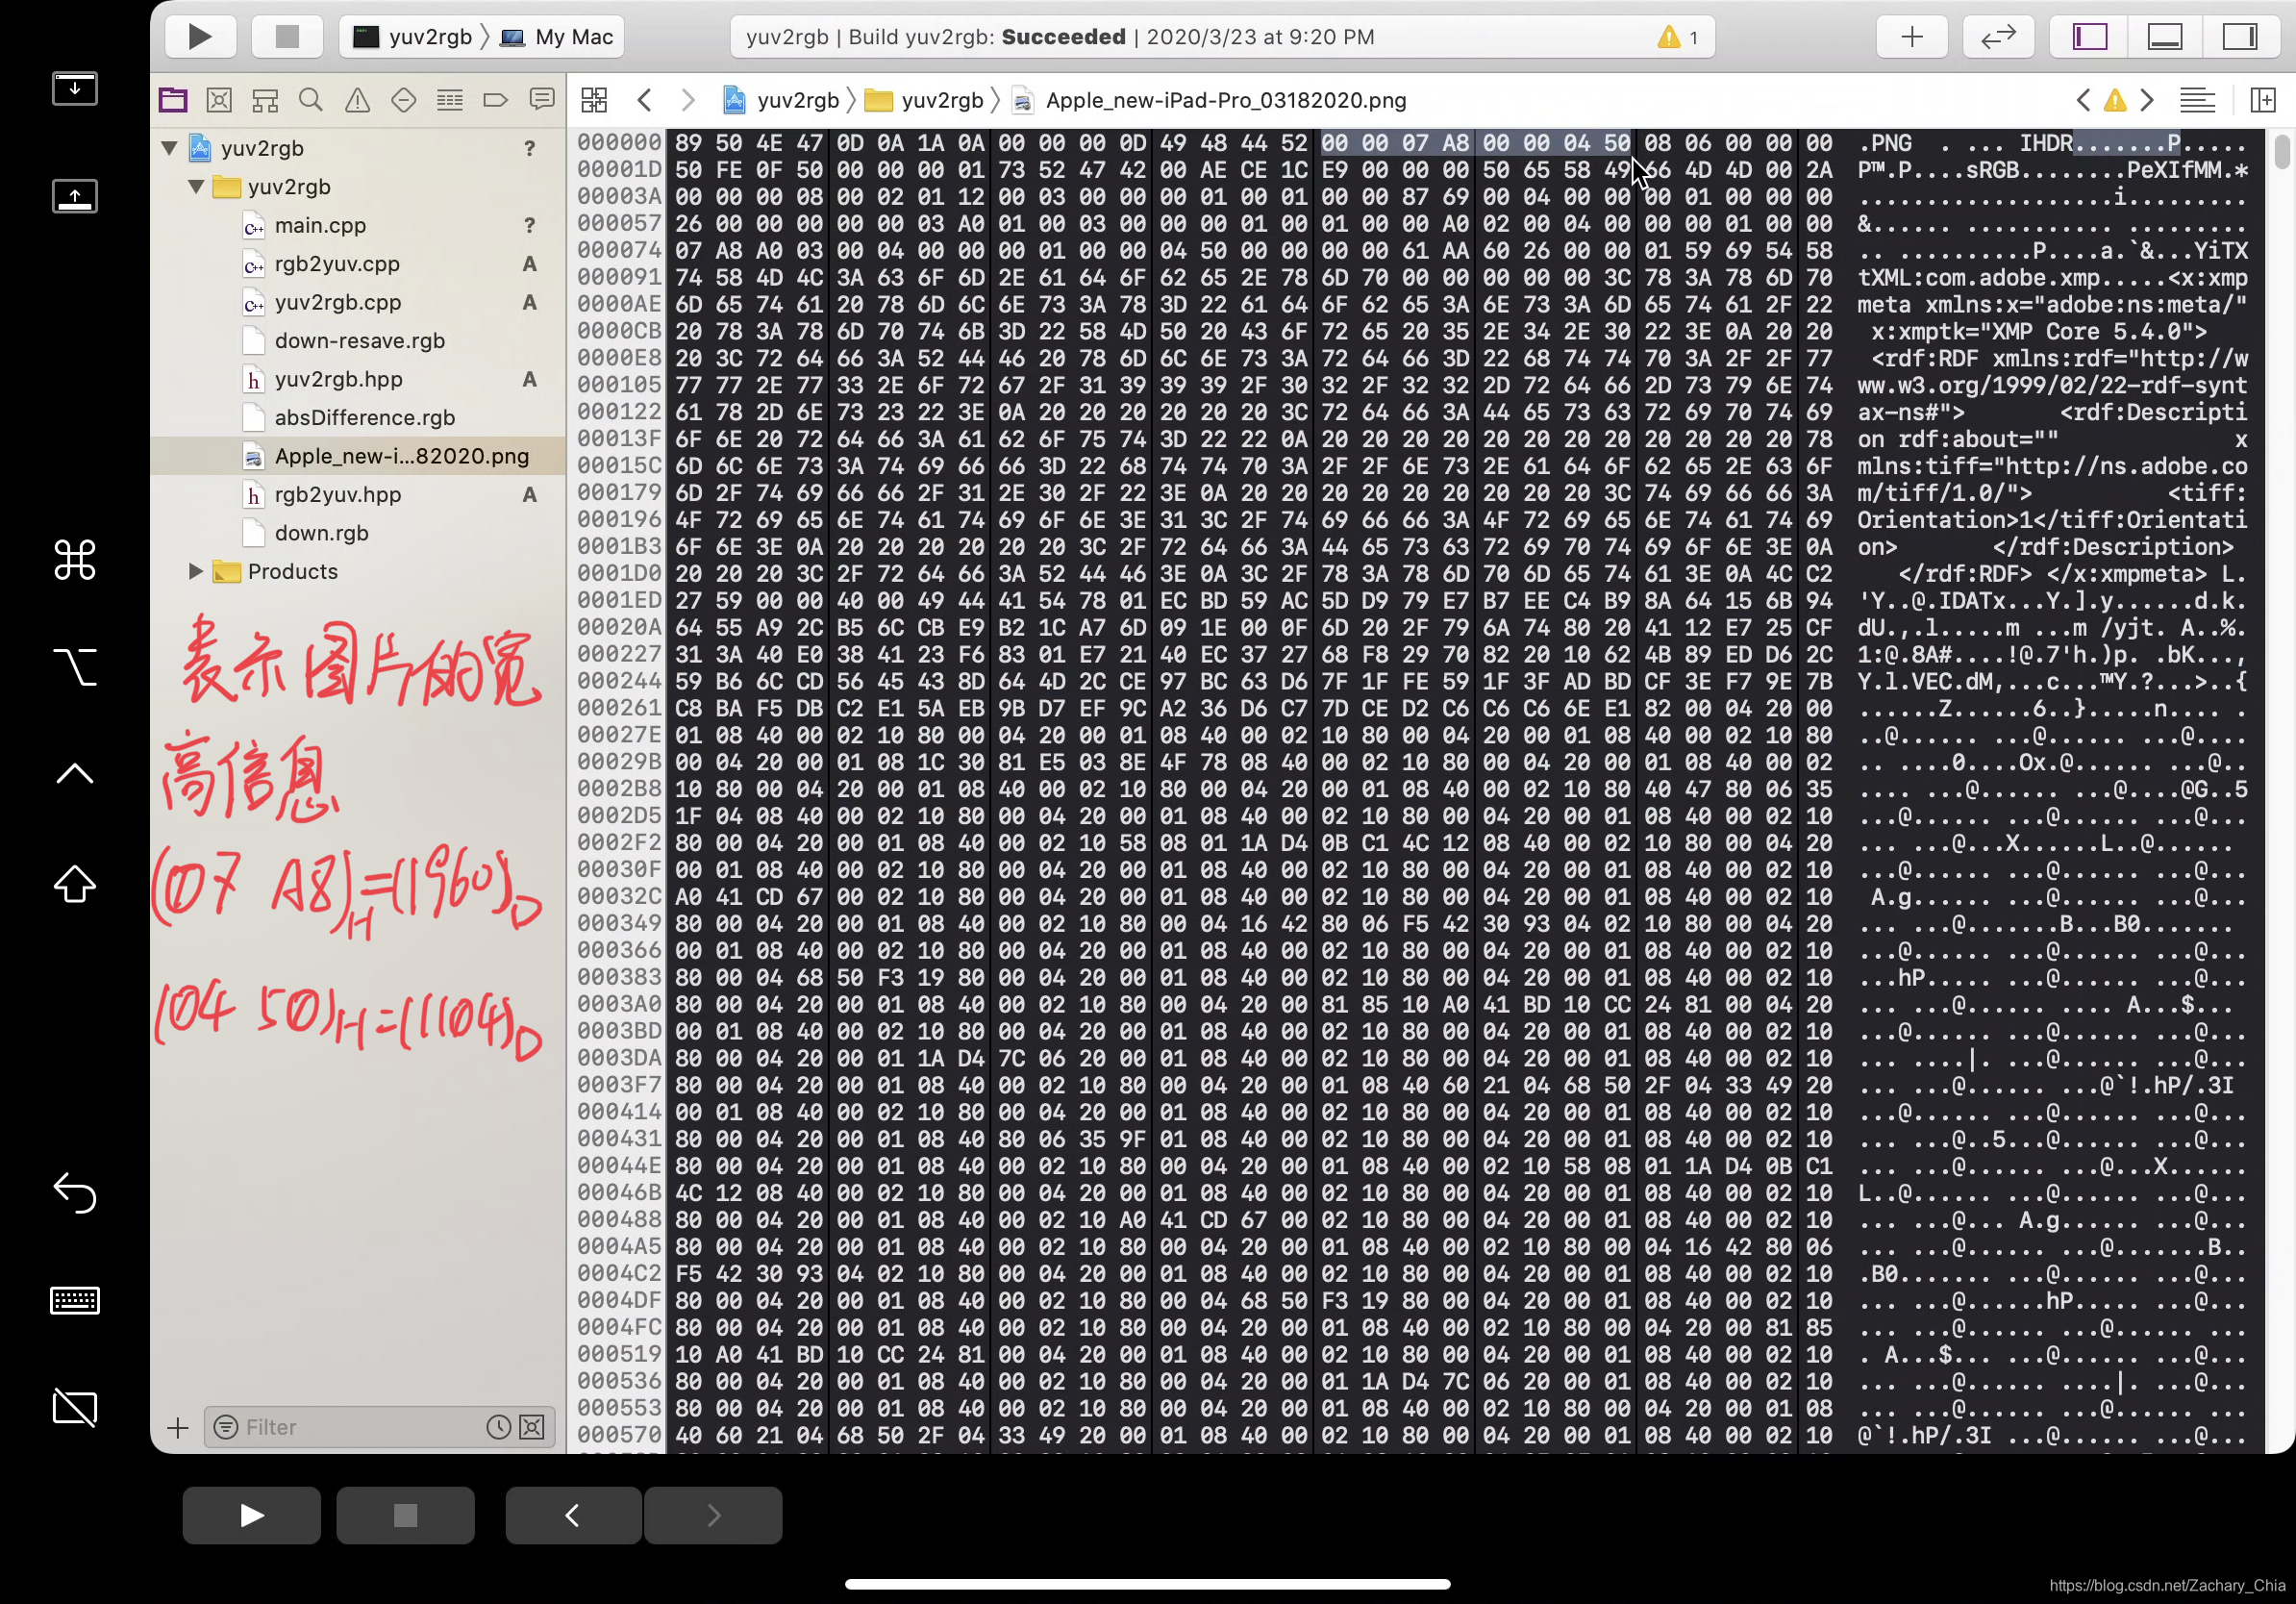This screenshot has width=2296, height=1604.
Task: Open the related items grid icon
Action: click(594, 100)
